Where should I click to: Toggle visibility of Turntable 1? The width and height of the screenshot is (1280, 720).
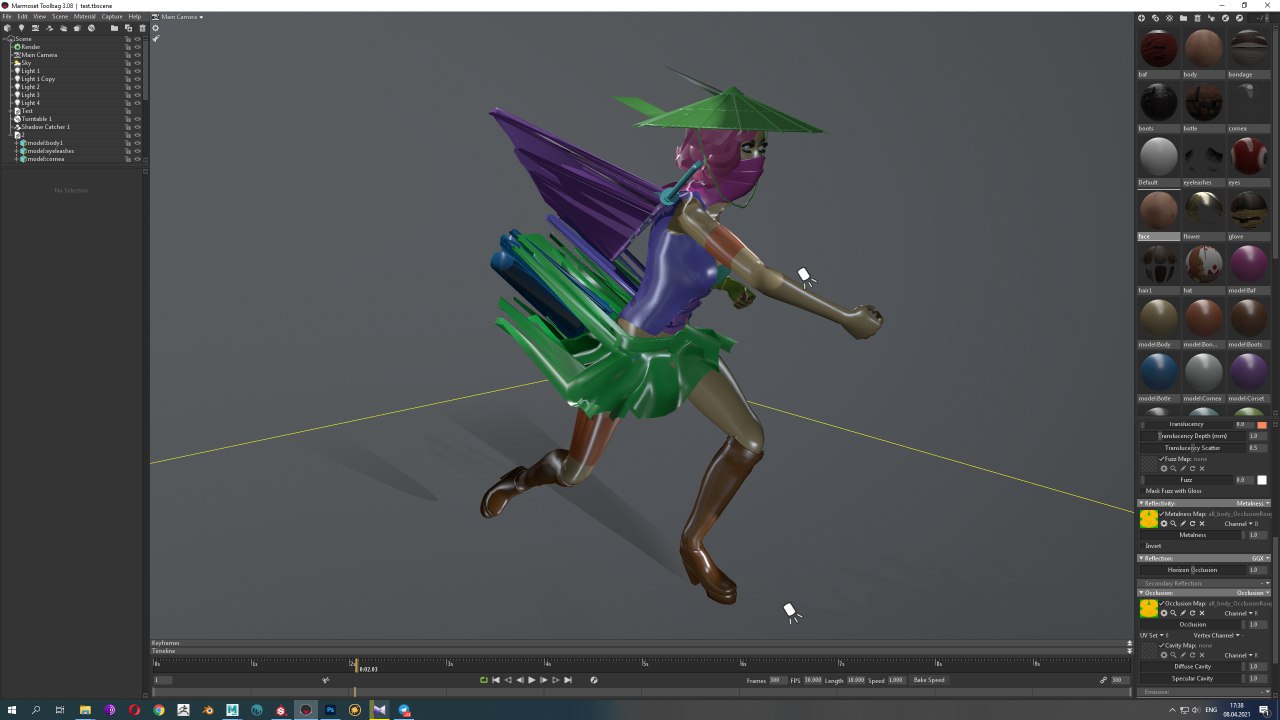(137, 119)
